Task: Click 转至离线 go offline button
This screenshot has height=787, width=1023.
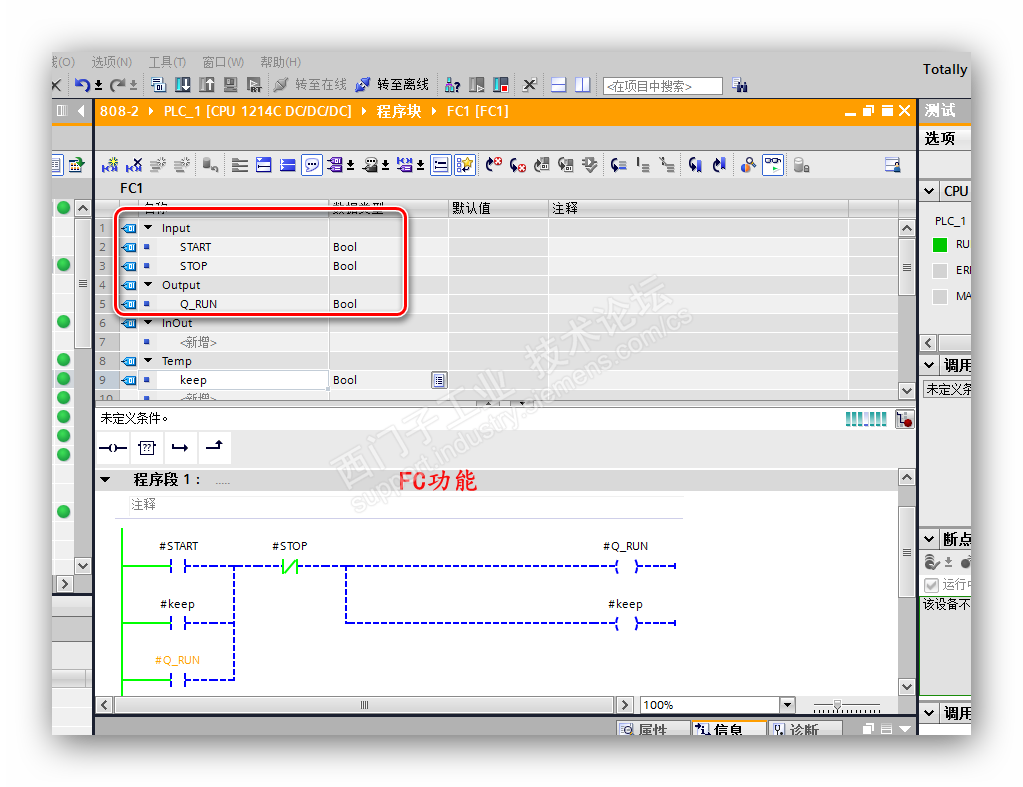Action: [x=392, y=85]
